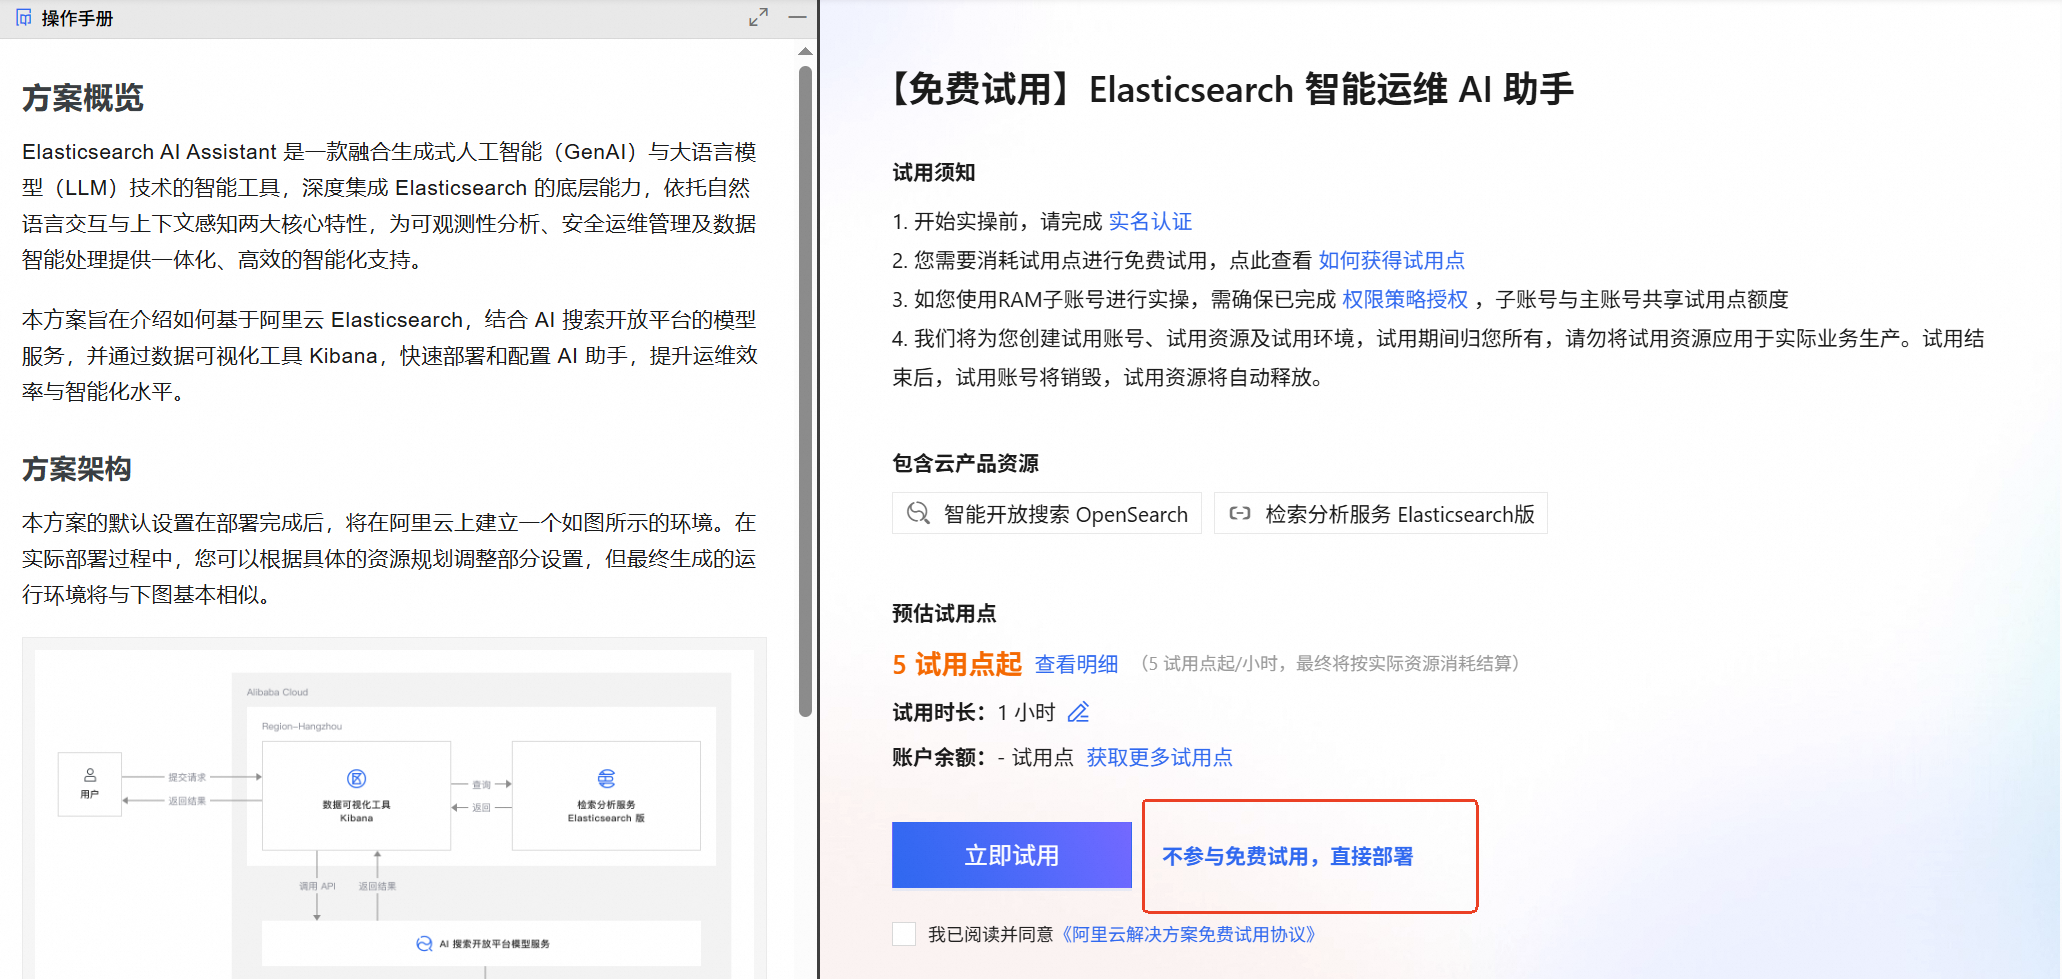
Task: Click the 用户 icon in the diagram
Action: [x=90, y=775]
